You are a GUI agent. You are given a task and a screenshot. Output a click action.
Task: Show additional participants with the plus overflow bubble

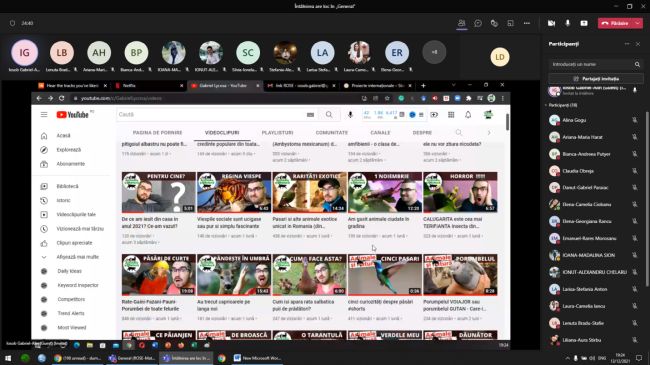tap(434, 52)
